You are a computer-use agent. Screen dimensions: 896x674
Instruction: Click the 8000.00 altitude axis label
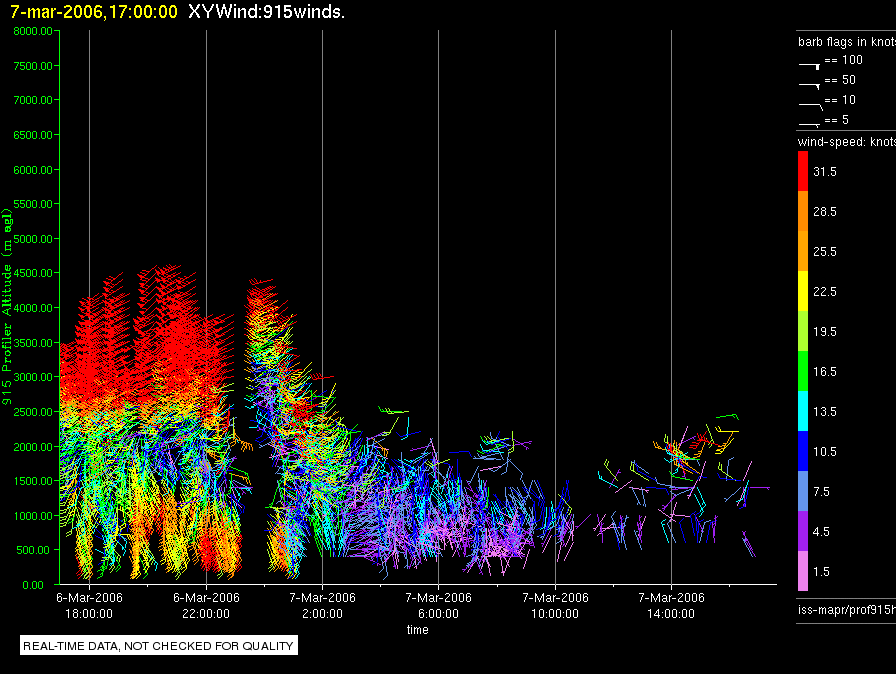coord(33,31)
